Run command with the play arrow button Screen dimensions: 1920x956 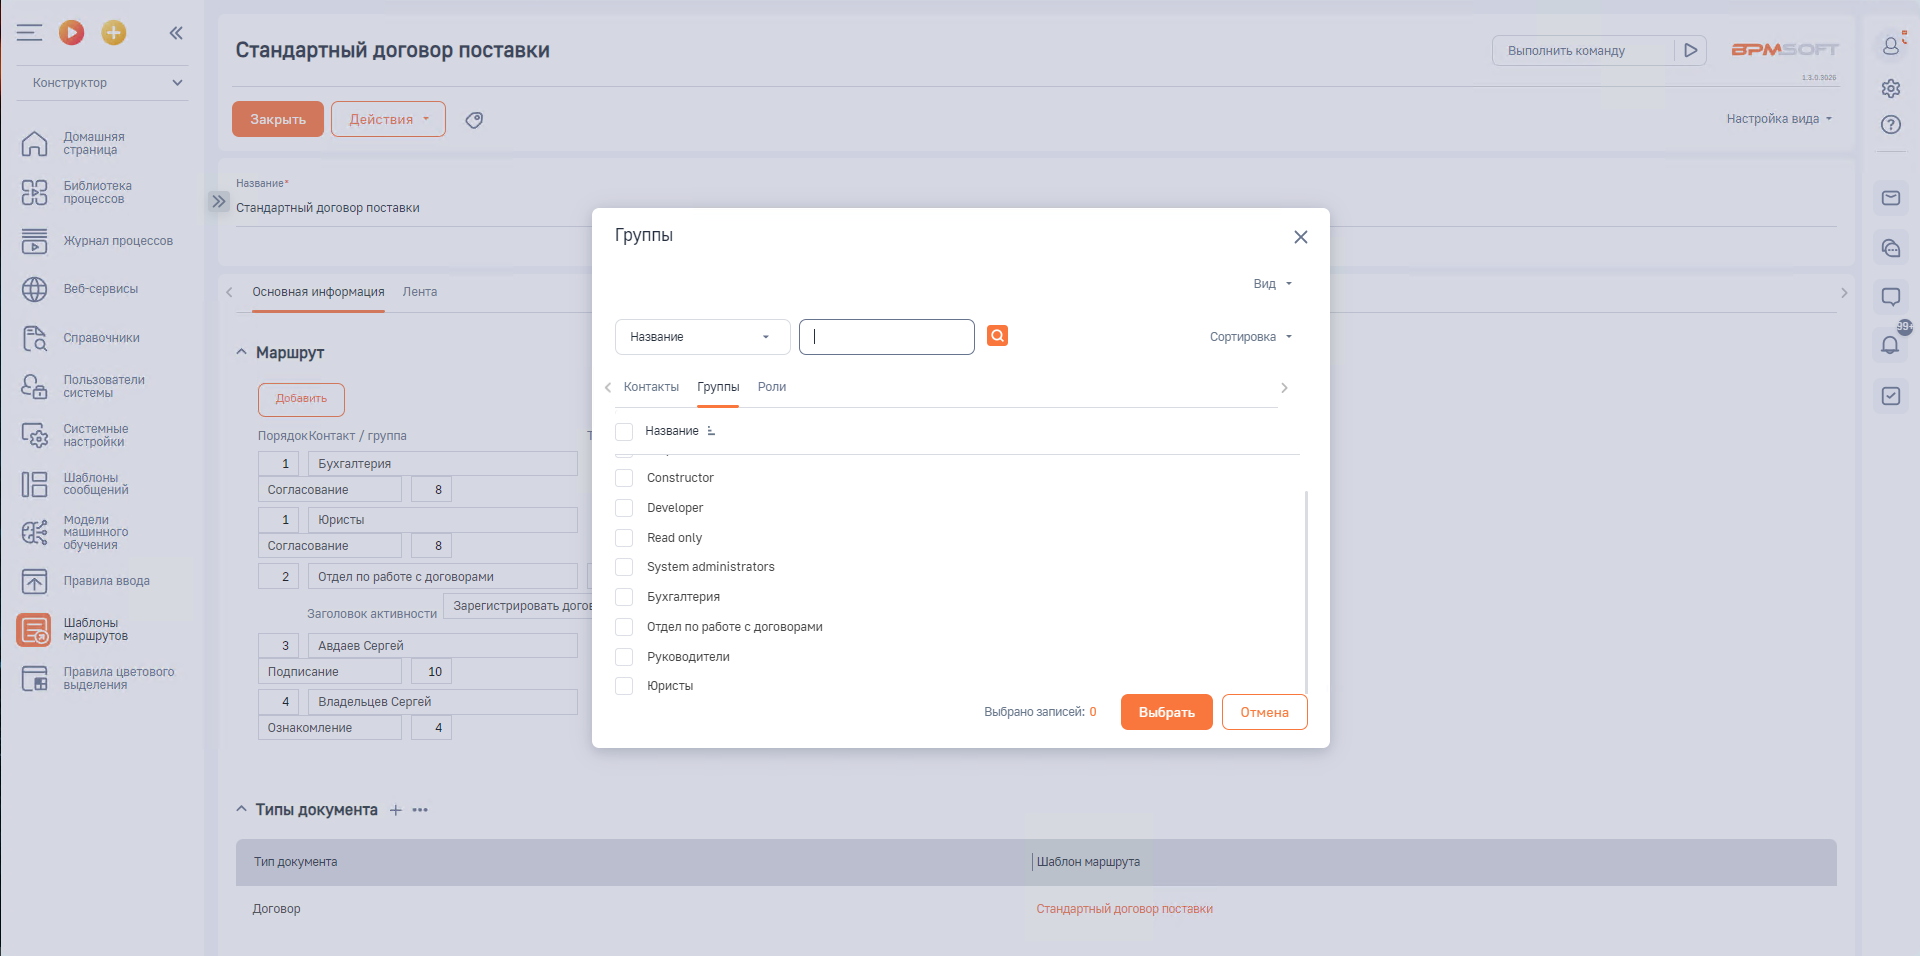coord(1690,50)
